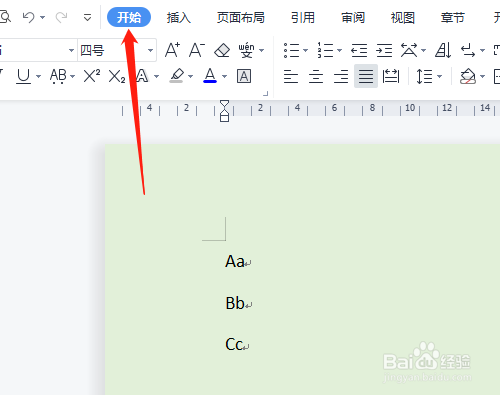500x395 pixels.
Task: Click the left indent box on the ruler
Action: tap(225, 118)
